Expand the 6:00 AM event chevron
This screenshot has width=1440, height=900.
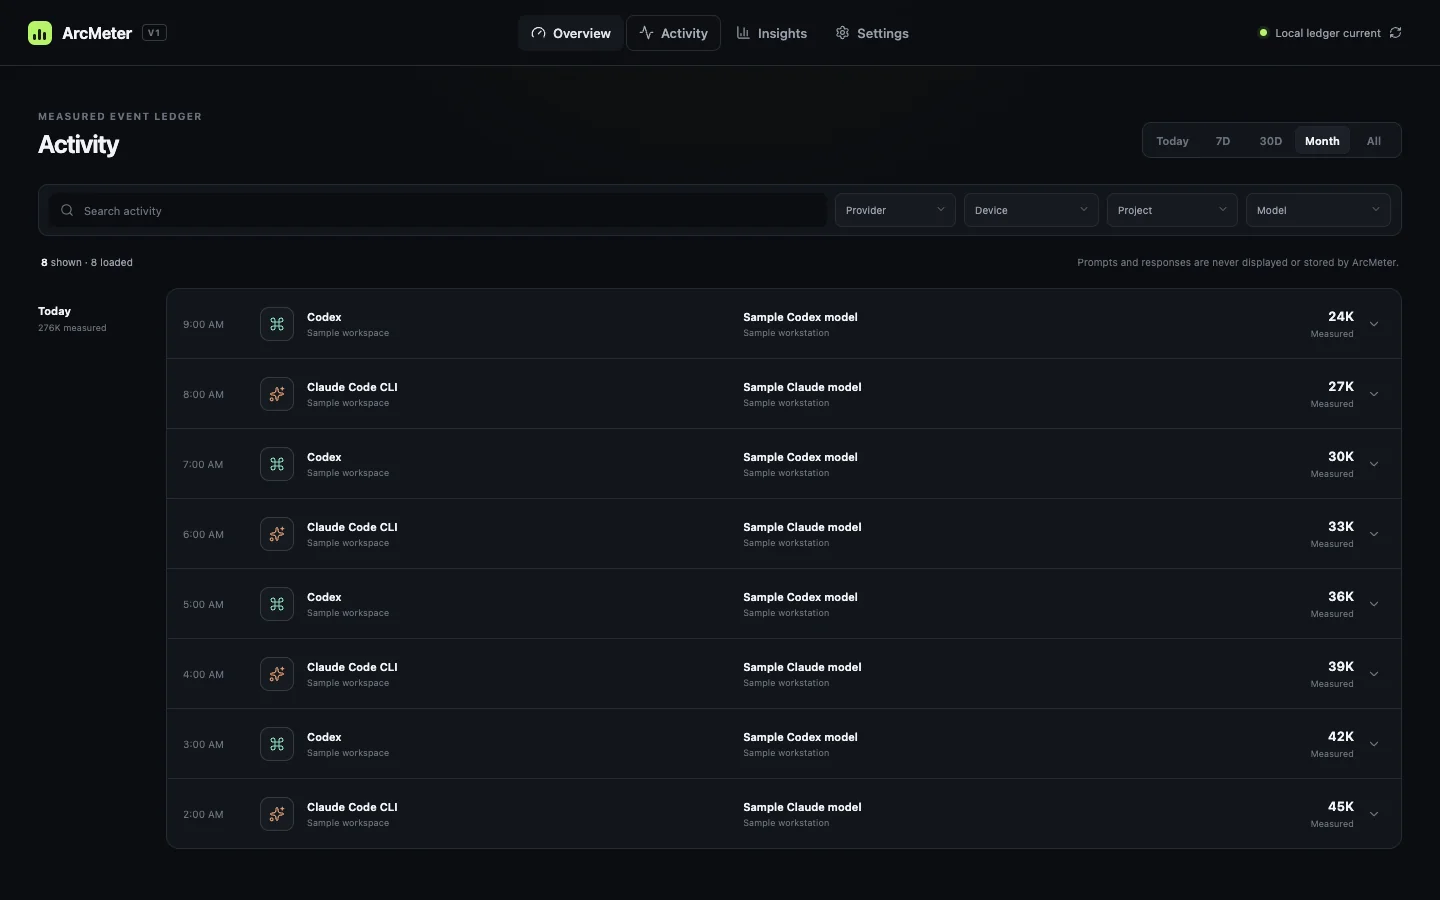pyautogui.click(x=1374, y=534)
